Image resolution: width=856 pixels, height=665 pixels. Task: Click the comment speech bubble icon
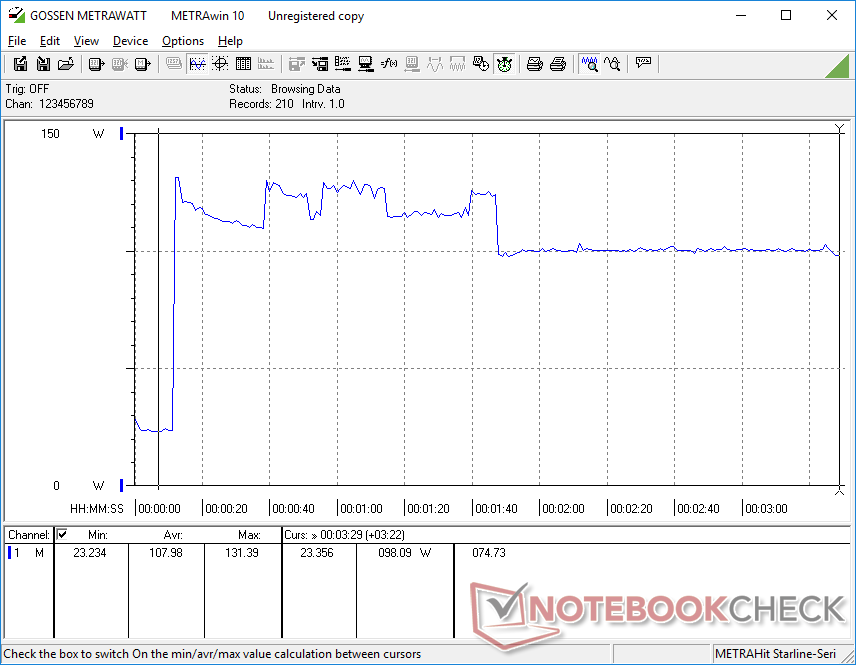coord(644,64)
